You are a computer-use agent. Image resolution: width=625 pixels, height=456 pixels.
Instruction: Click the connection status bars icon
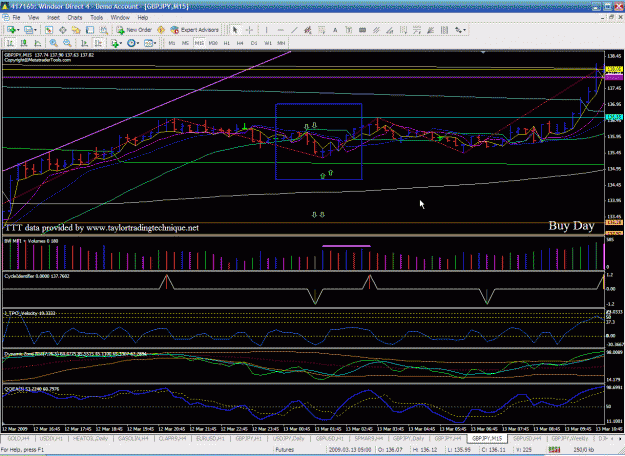554,450
